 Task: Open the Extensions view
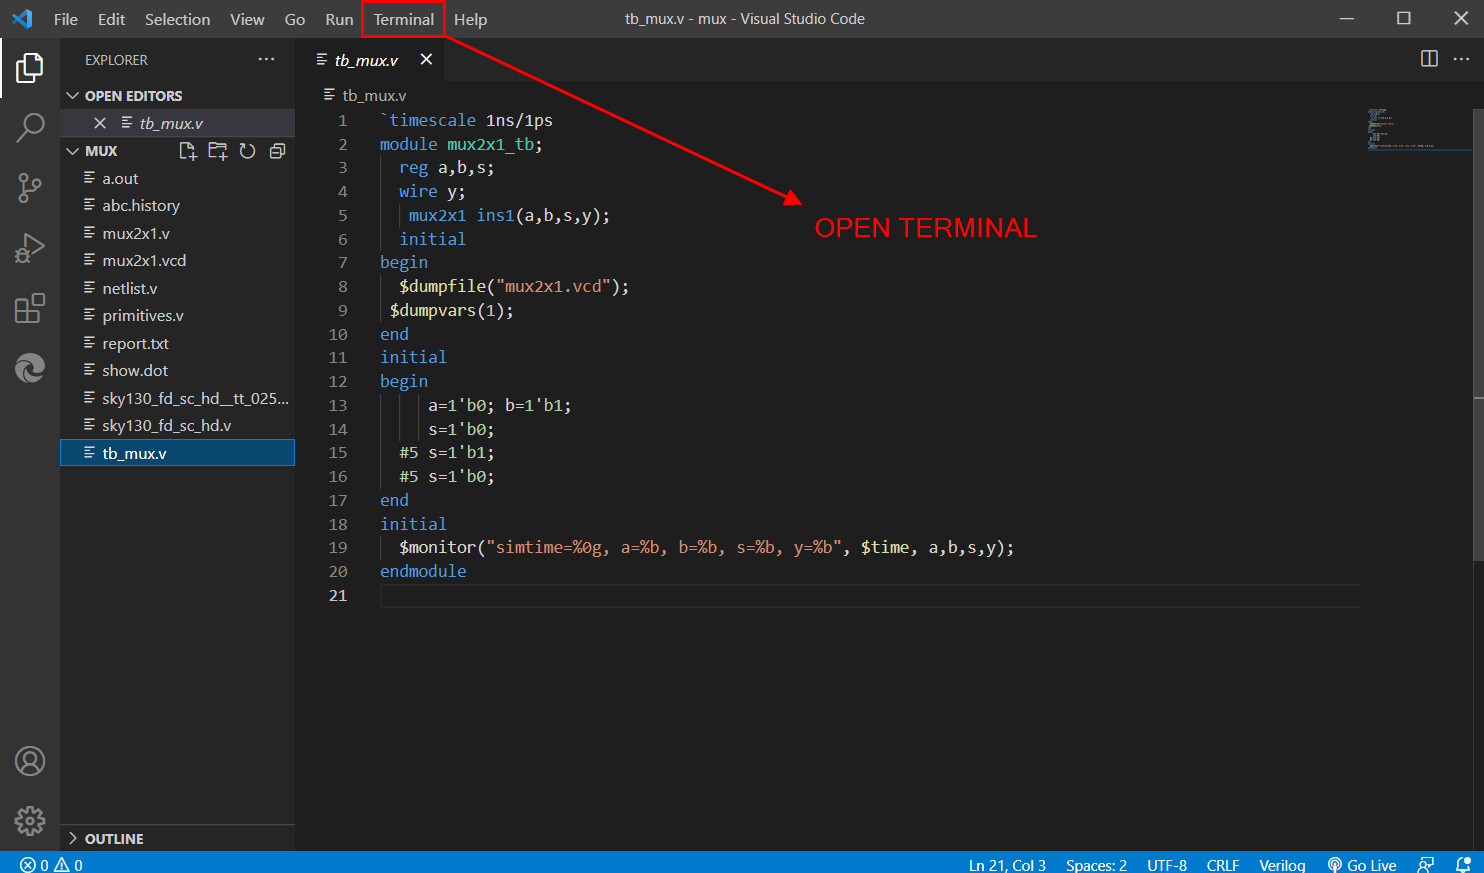[30, 308]
